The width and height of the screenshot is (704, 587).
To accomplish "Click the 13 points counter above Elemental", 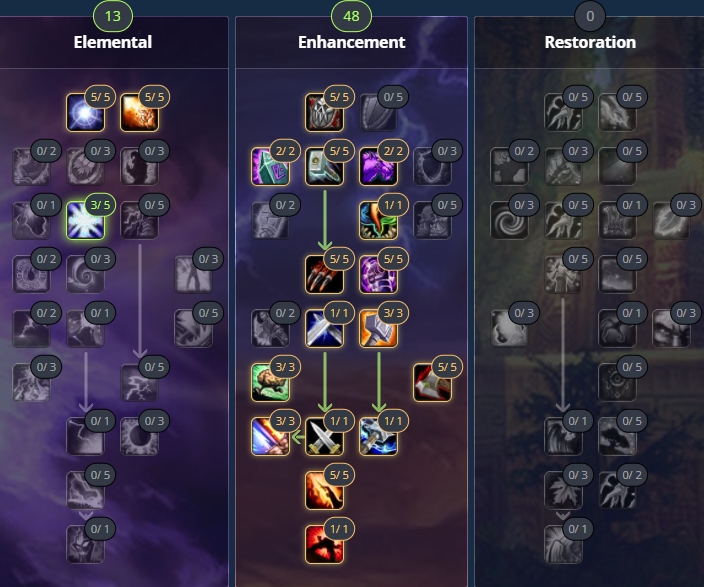I will coord(113,16).
